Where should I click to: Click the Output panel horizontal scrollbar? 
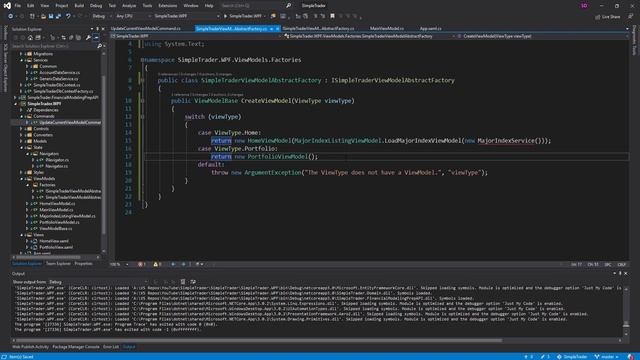tap(258, 340)
